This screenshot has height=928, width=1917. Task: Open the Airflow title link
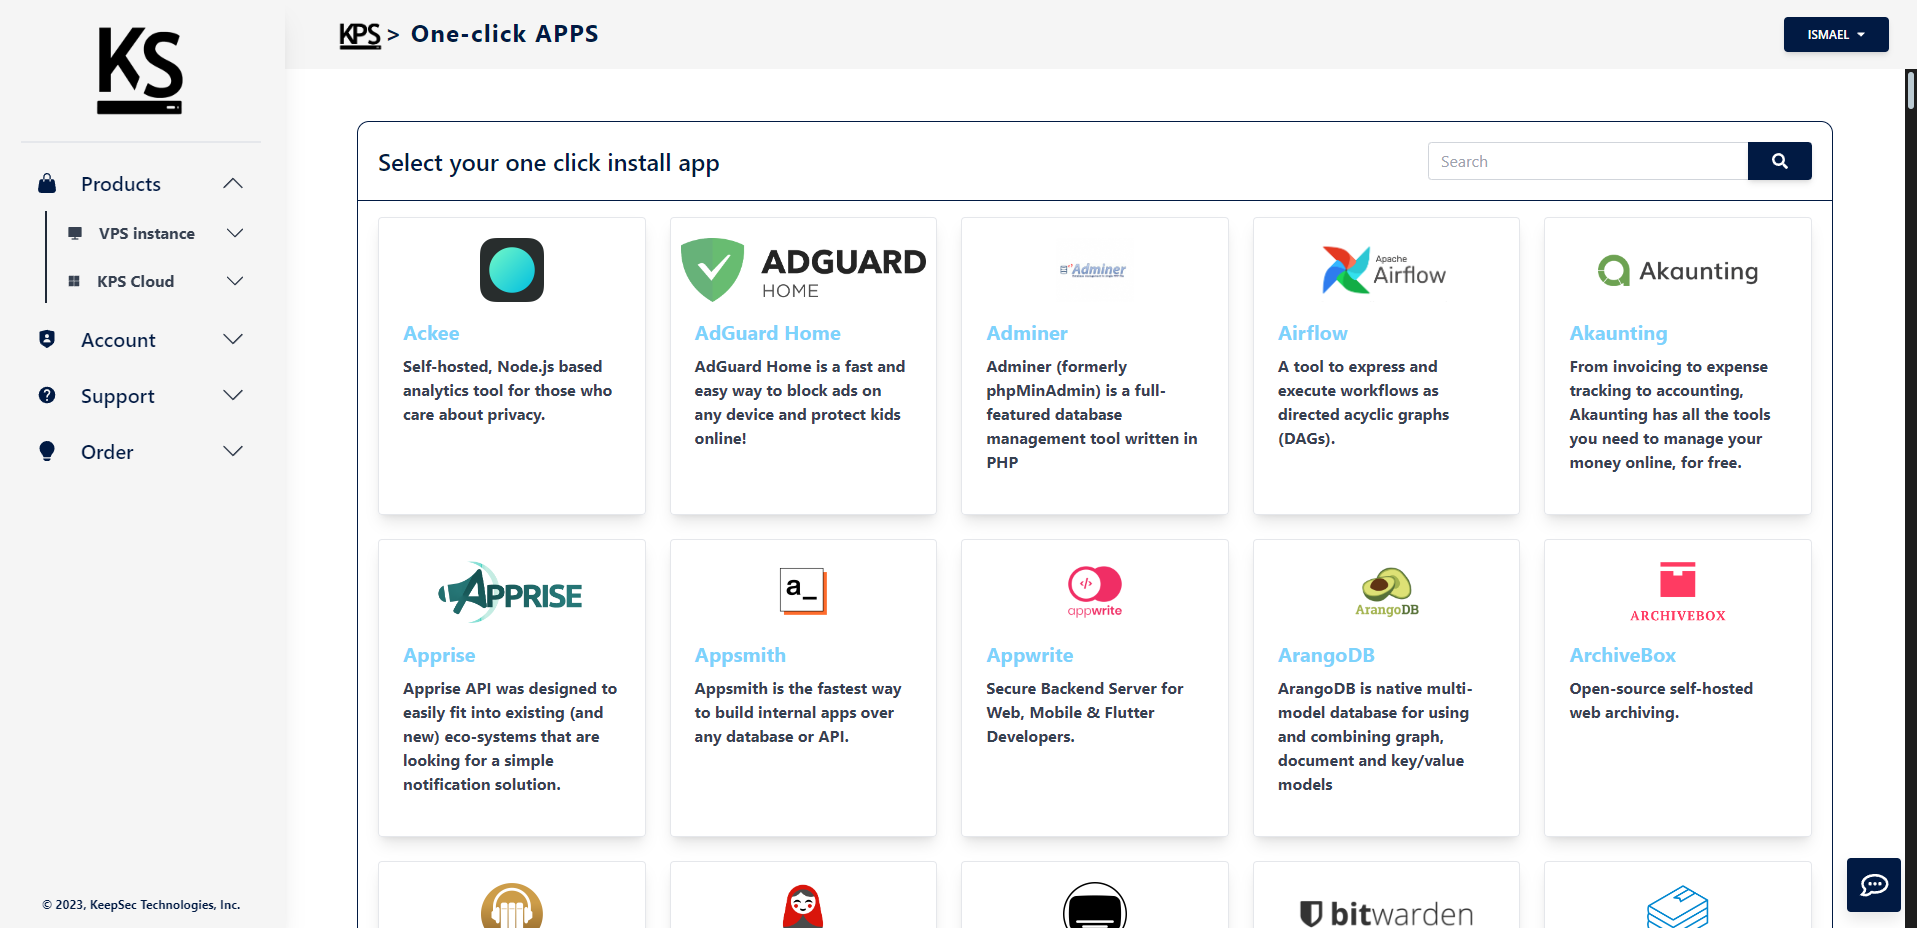click(1313, 333)
